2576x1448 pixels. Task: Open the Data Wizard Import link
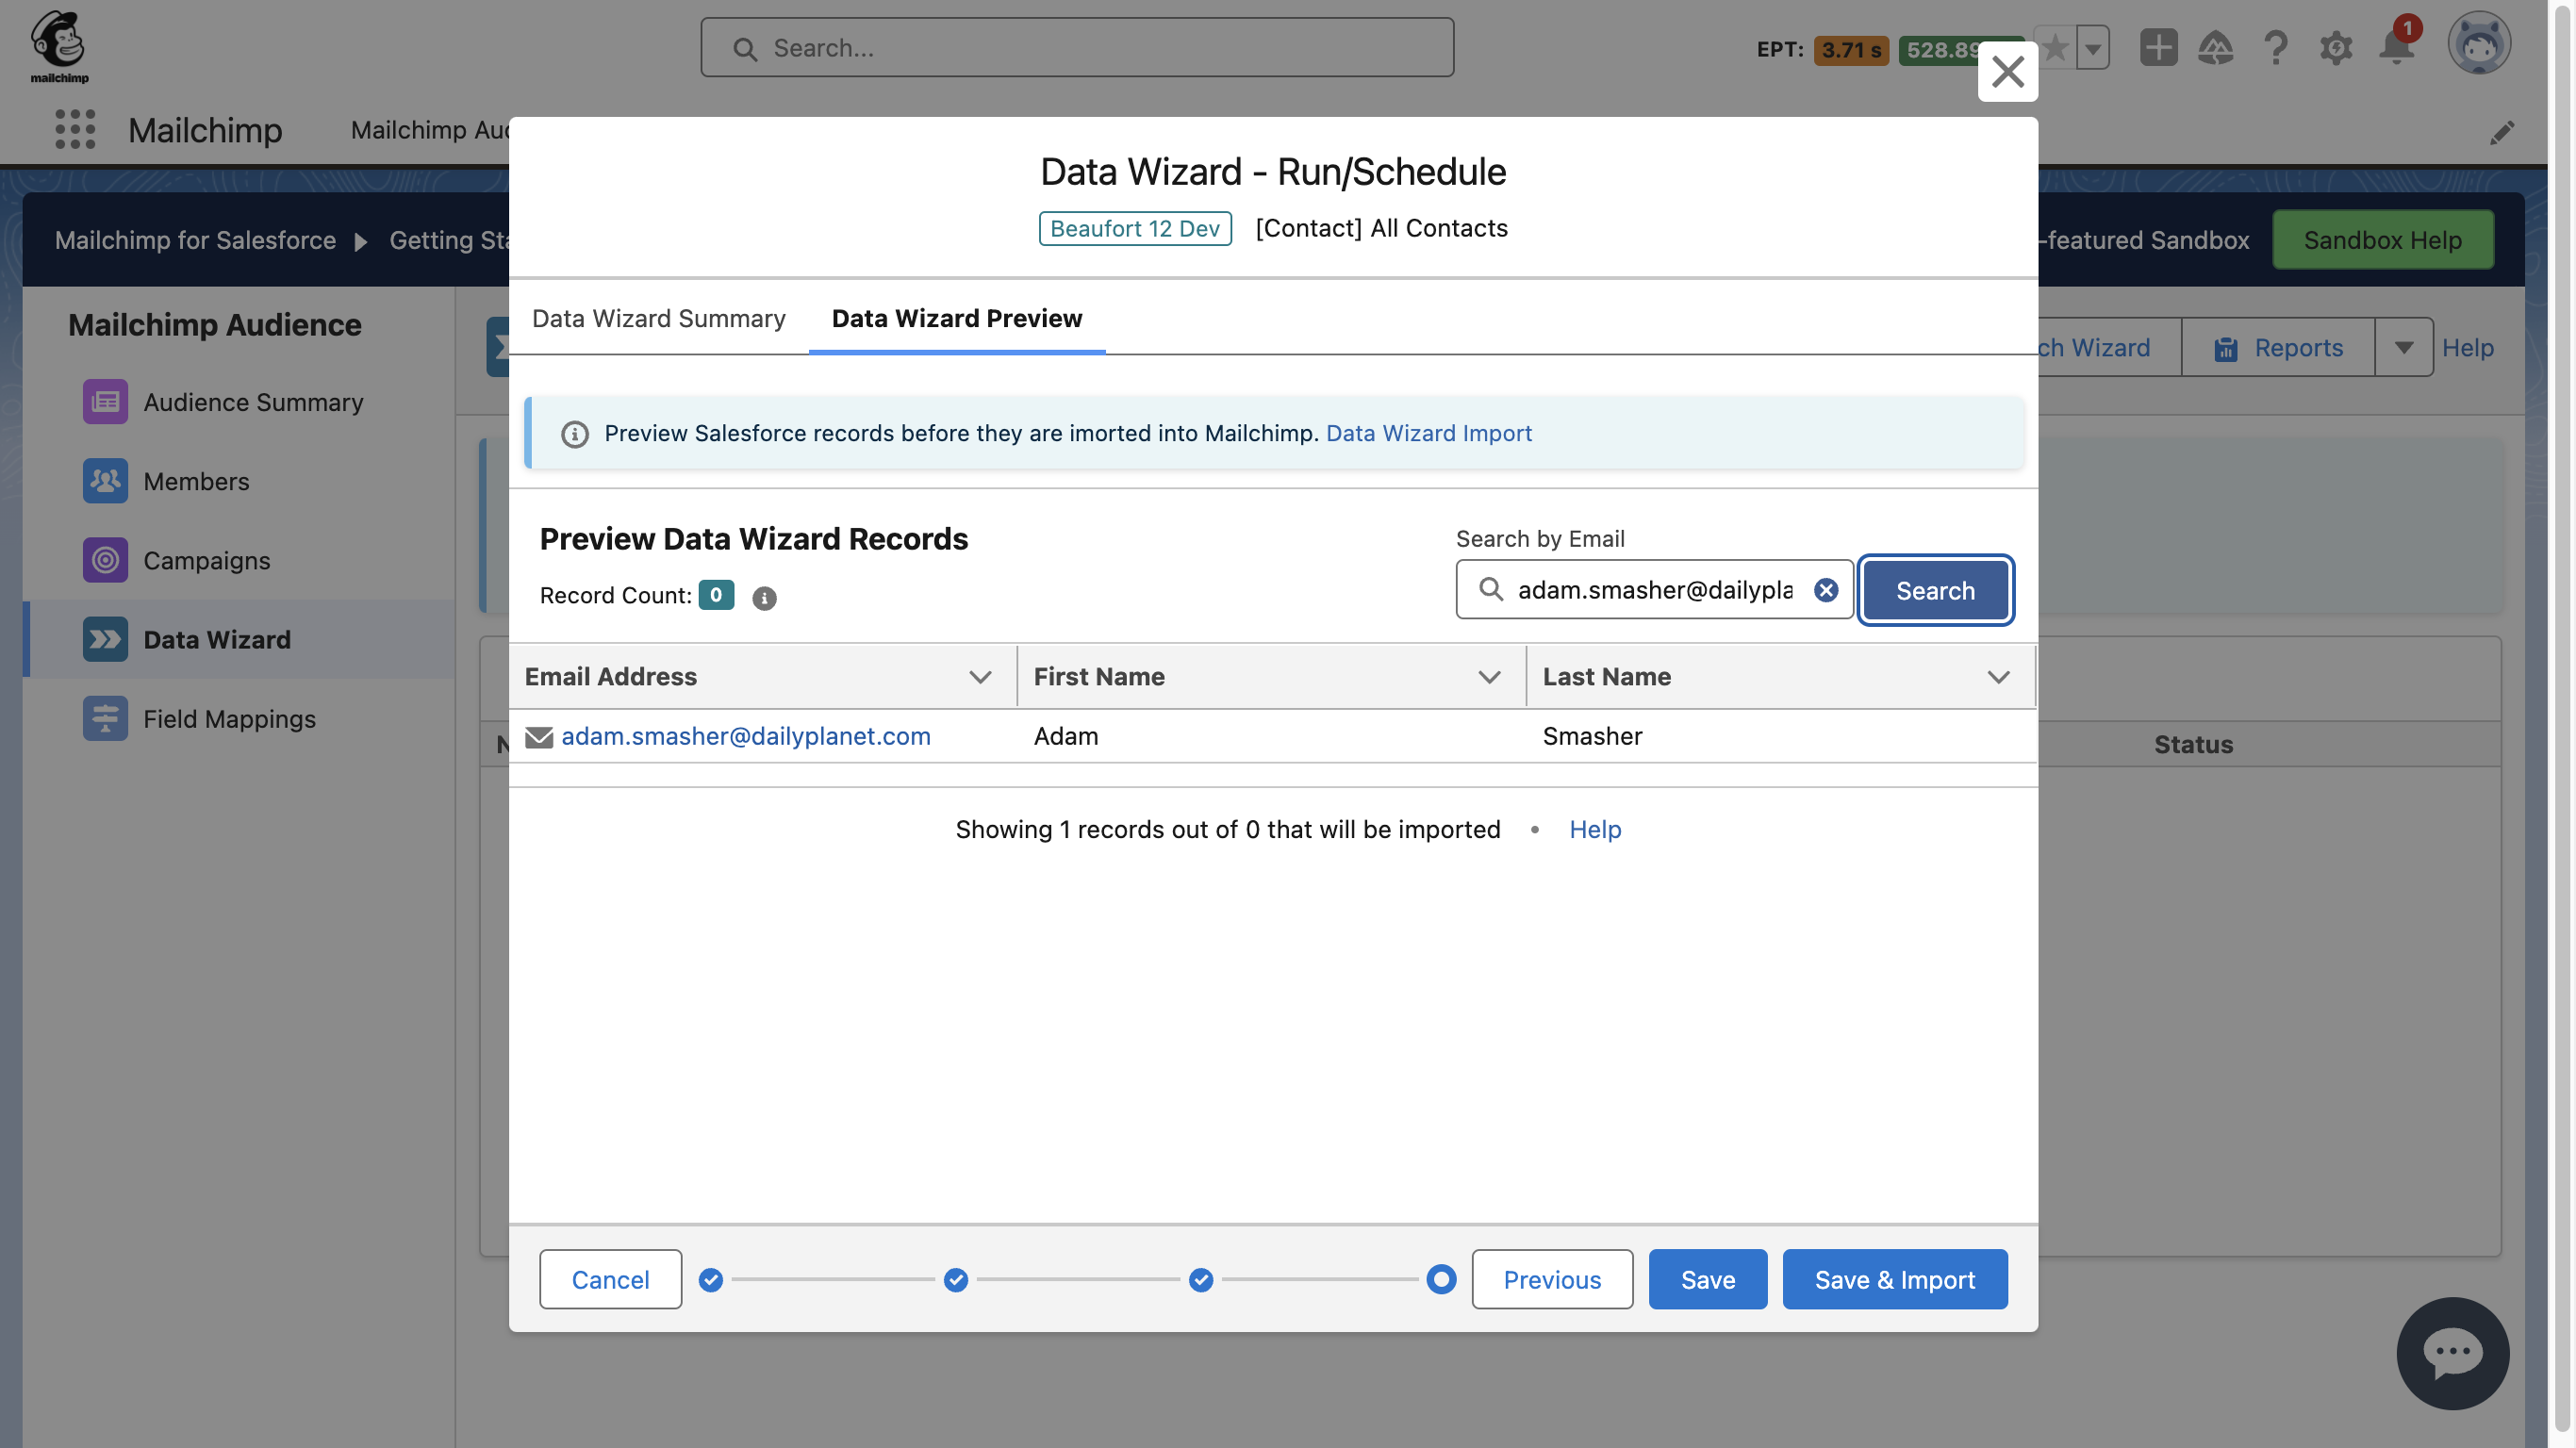[x=1428, y=434]
